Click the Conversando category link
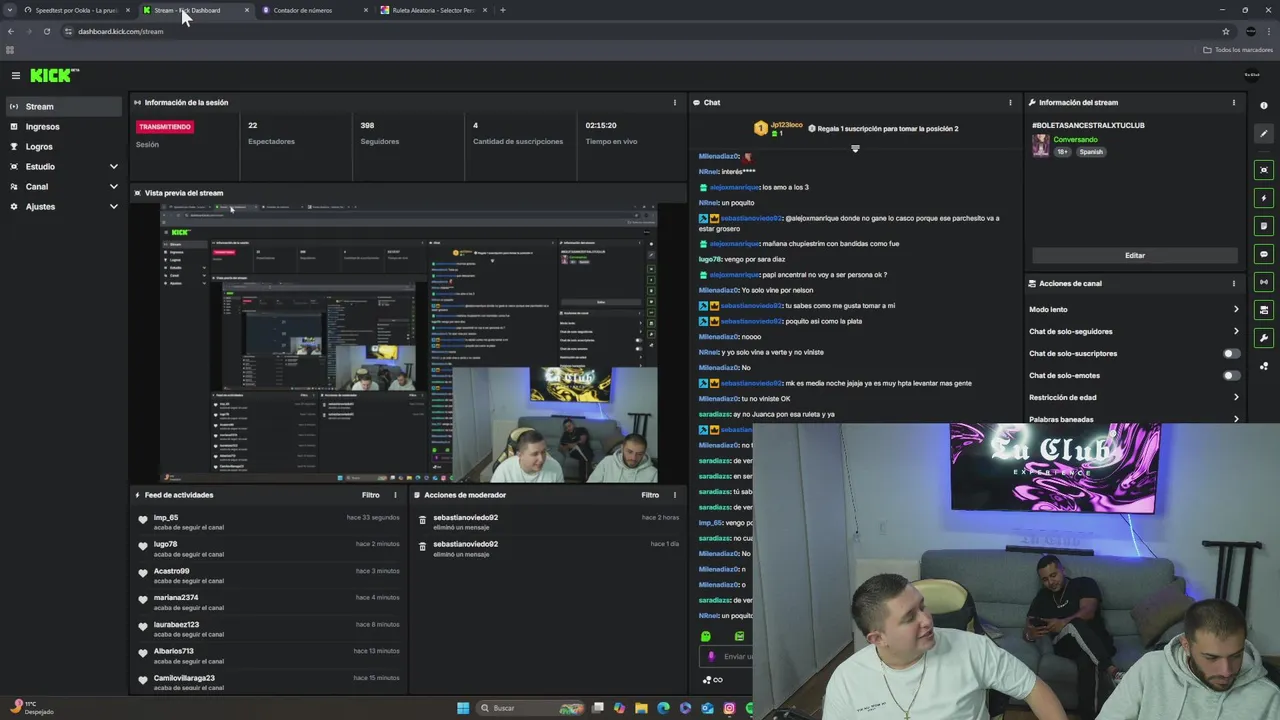 (1075, 139)
